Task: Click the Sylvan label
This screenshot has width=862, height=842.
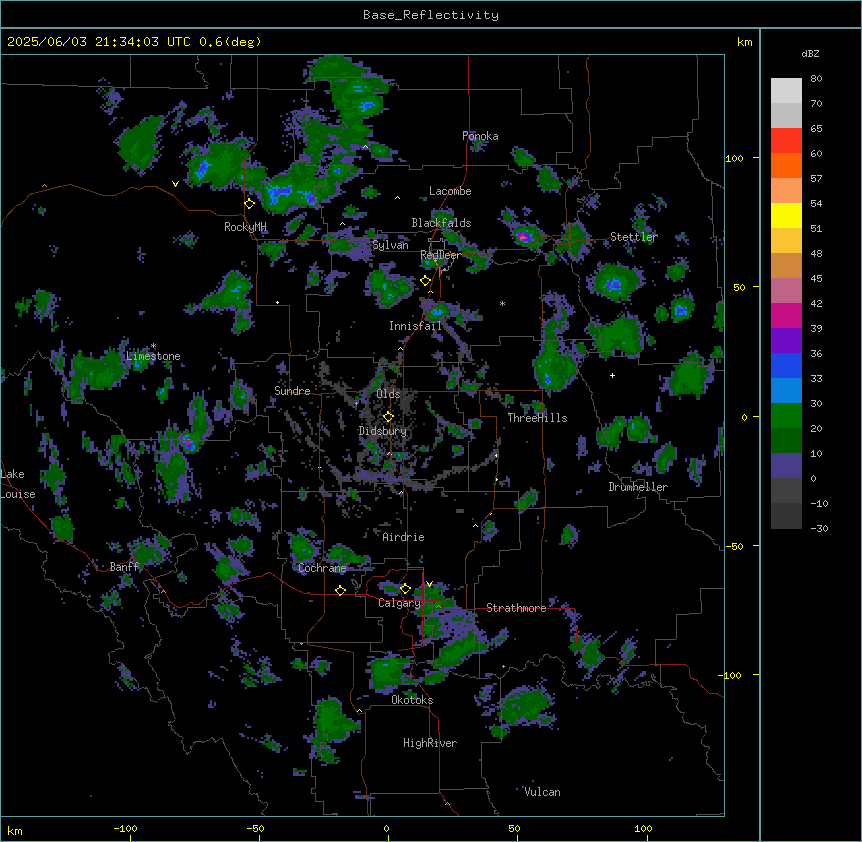Action: point(390,245)
